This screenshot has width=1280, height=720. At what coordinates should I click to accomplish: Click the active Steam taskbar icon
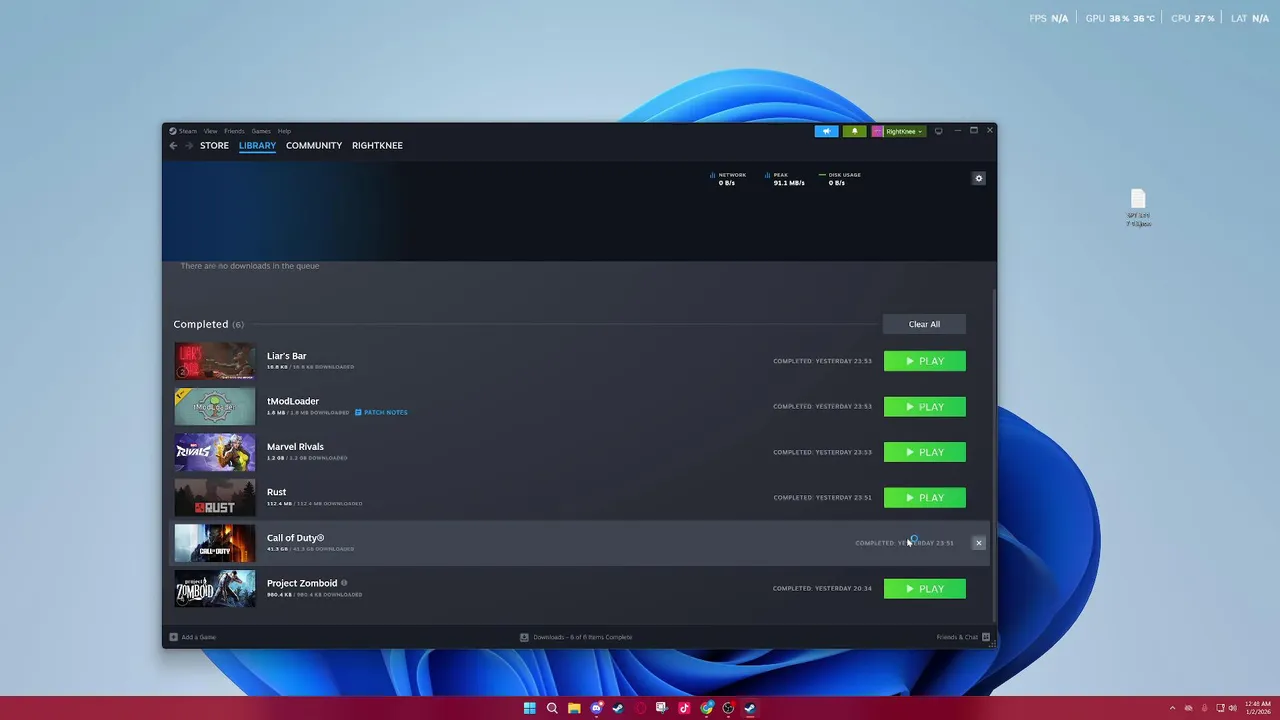[750, 708]
